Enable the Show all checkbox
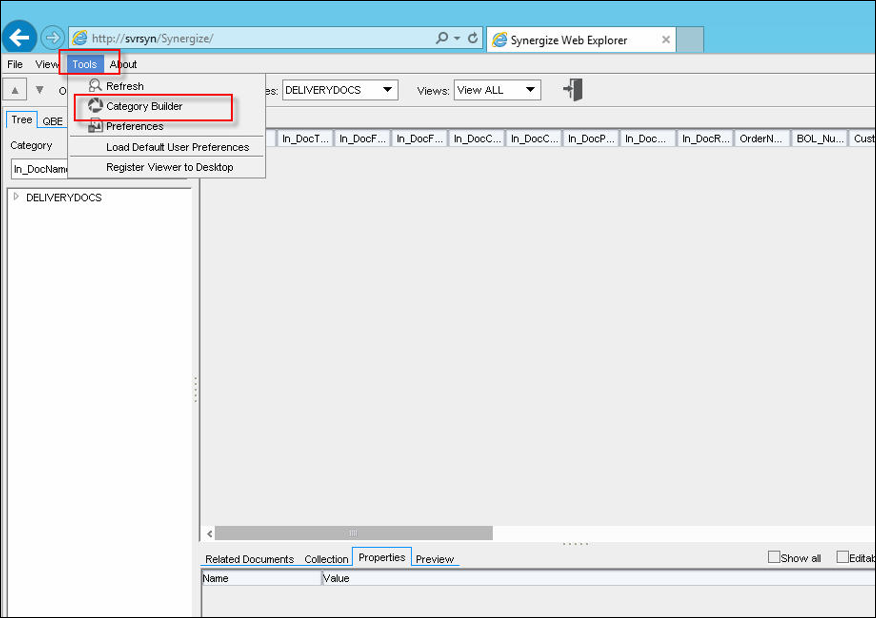The height and width of the screenshot is (618, 876). [x=773, y=557]
